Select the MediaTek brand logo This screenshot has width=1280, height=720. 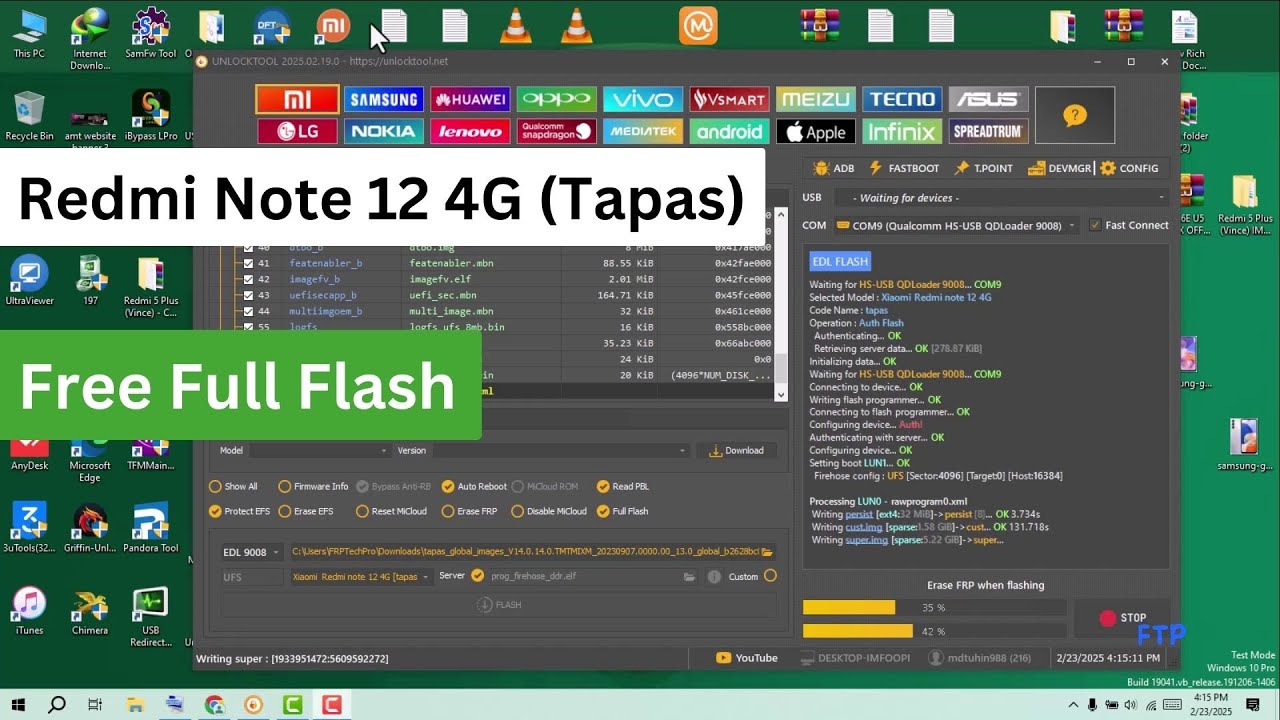click(x=643, y=131)
